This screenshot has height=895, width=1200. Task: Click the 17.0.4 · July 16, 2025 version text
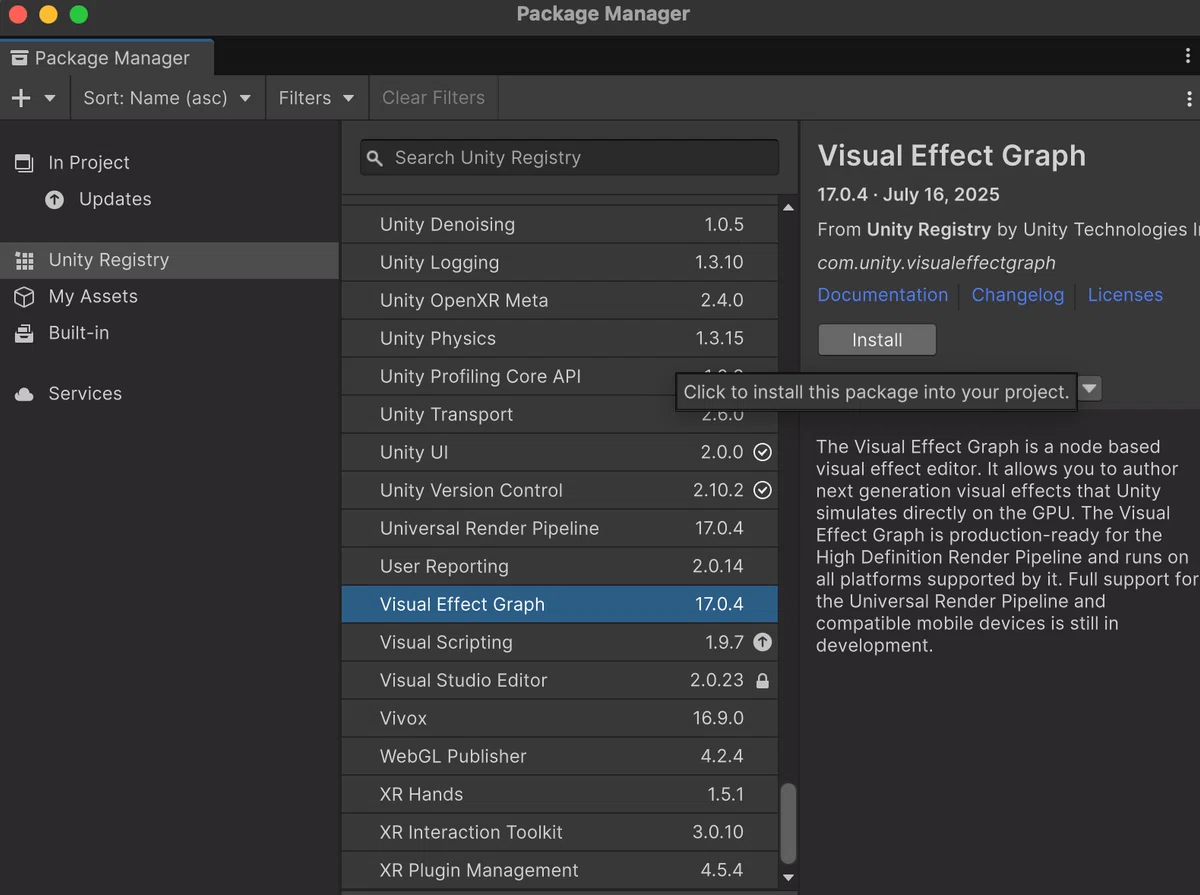coord(908,195)
